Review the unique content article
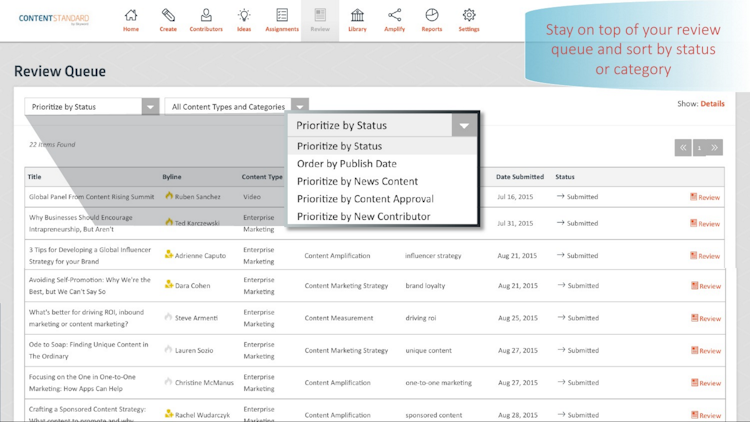 click(706, 351)
